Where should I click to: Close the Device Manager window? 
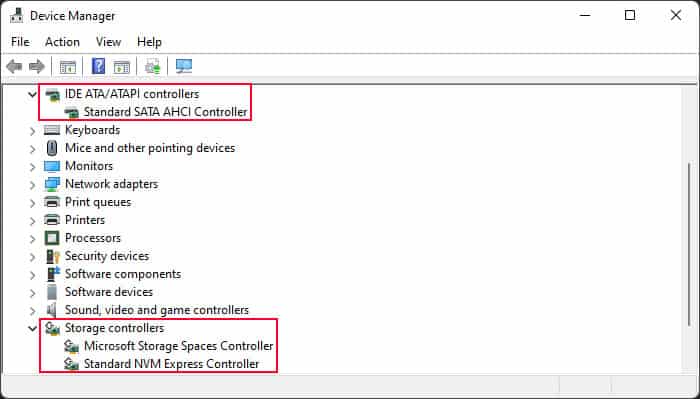[x=676, y=15]
